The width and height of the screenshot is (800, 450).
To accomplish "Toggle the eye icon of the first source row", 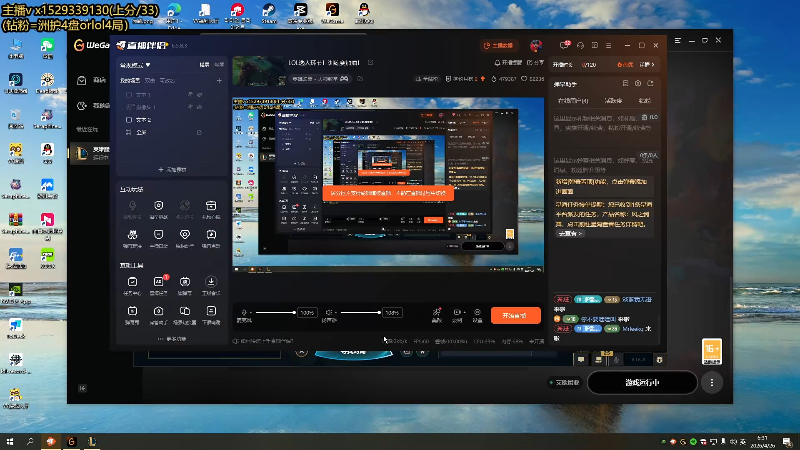I will coord(199,95).
